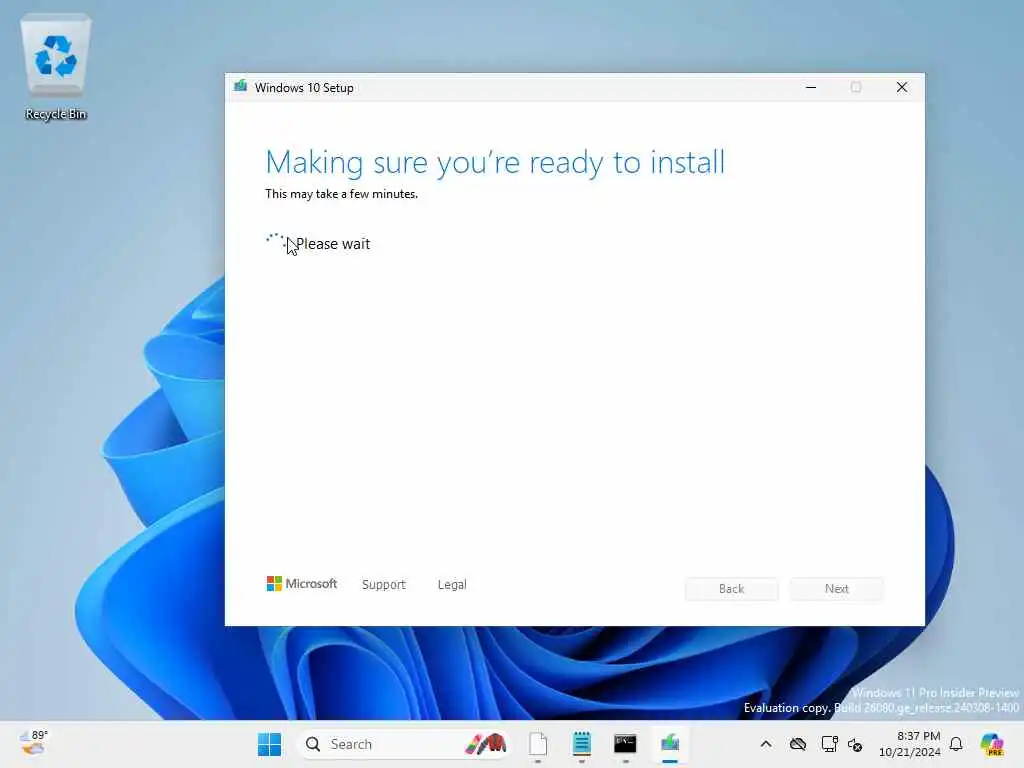Click the magnifier icon in the taskbar search

click(x=313, y=744)
